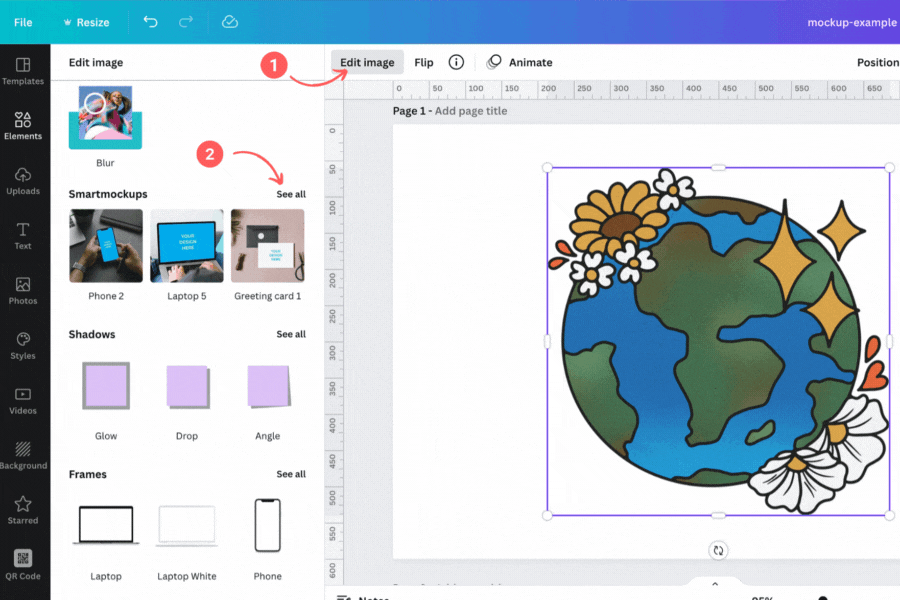Open the Templates sidebar panel
This screenshot has width=900, height=600.
click(x=23, y=71)
